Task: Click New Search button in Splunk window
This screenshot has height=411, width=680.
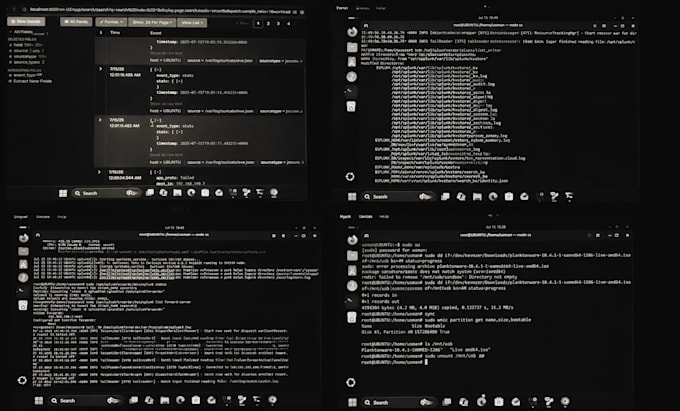Action: pos(26,21)
